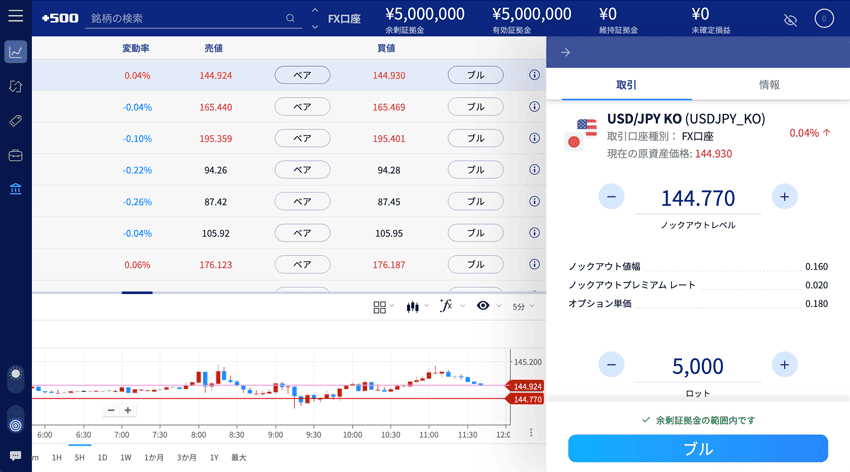Select the 5H chart range
The height and width of the screenshot is (472, 850).
coord(80,457)
